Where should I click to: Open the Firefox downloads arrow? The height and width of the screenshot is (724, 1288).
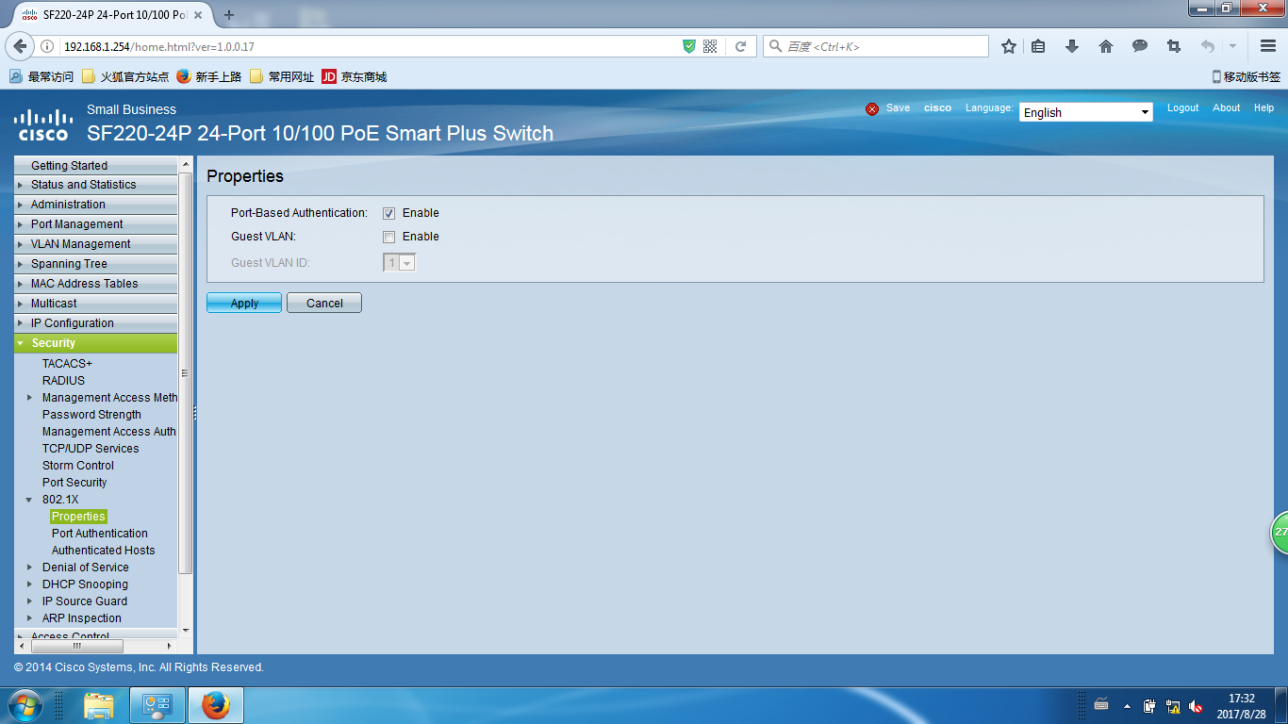(x=1072, y=46)
